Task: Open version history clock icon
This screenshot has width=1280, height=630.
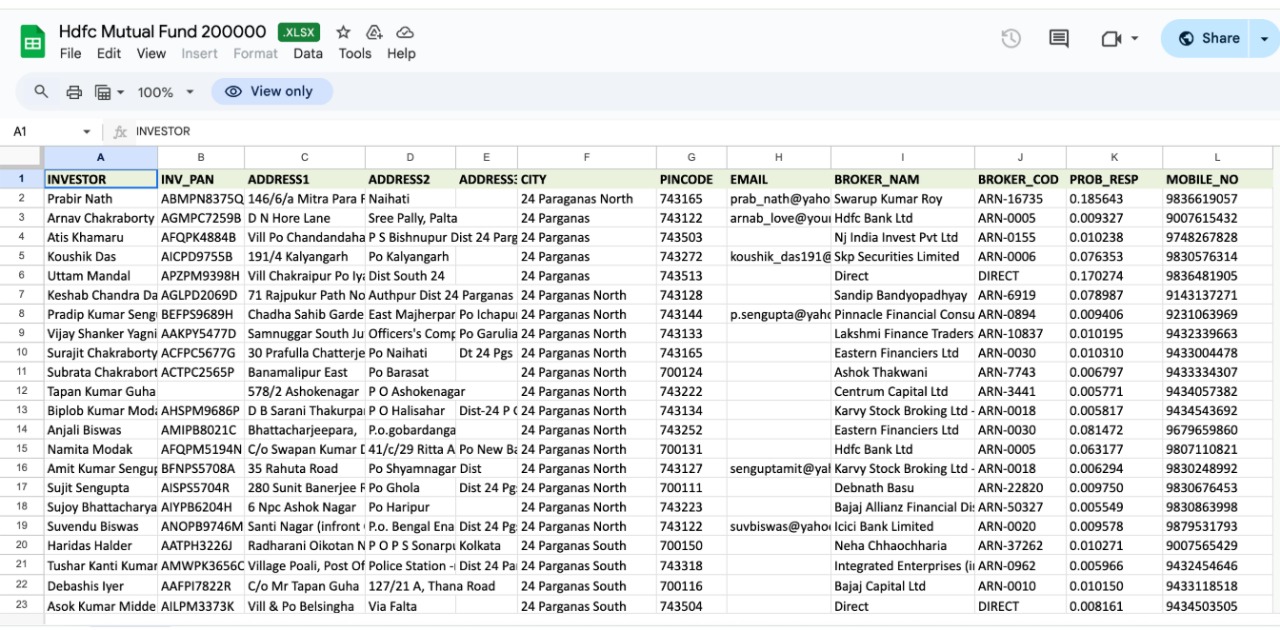Action: (x=1011, y=38)
